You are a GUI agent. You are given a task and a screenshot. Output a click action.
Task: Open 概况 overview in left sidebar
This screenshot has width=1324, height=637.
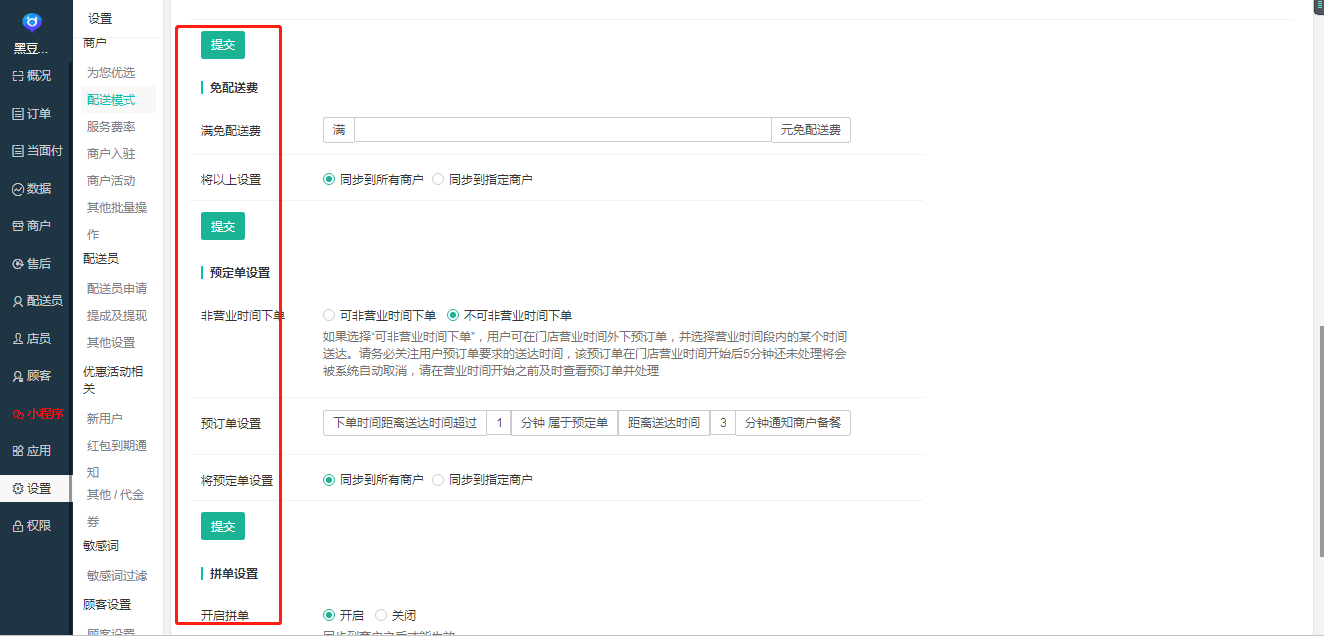click(32, 76)
